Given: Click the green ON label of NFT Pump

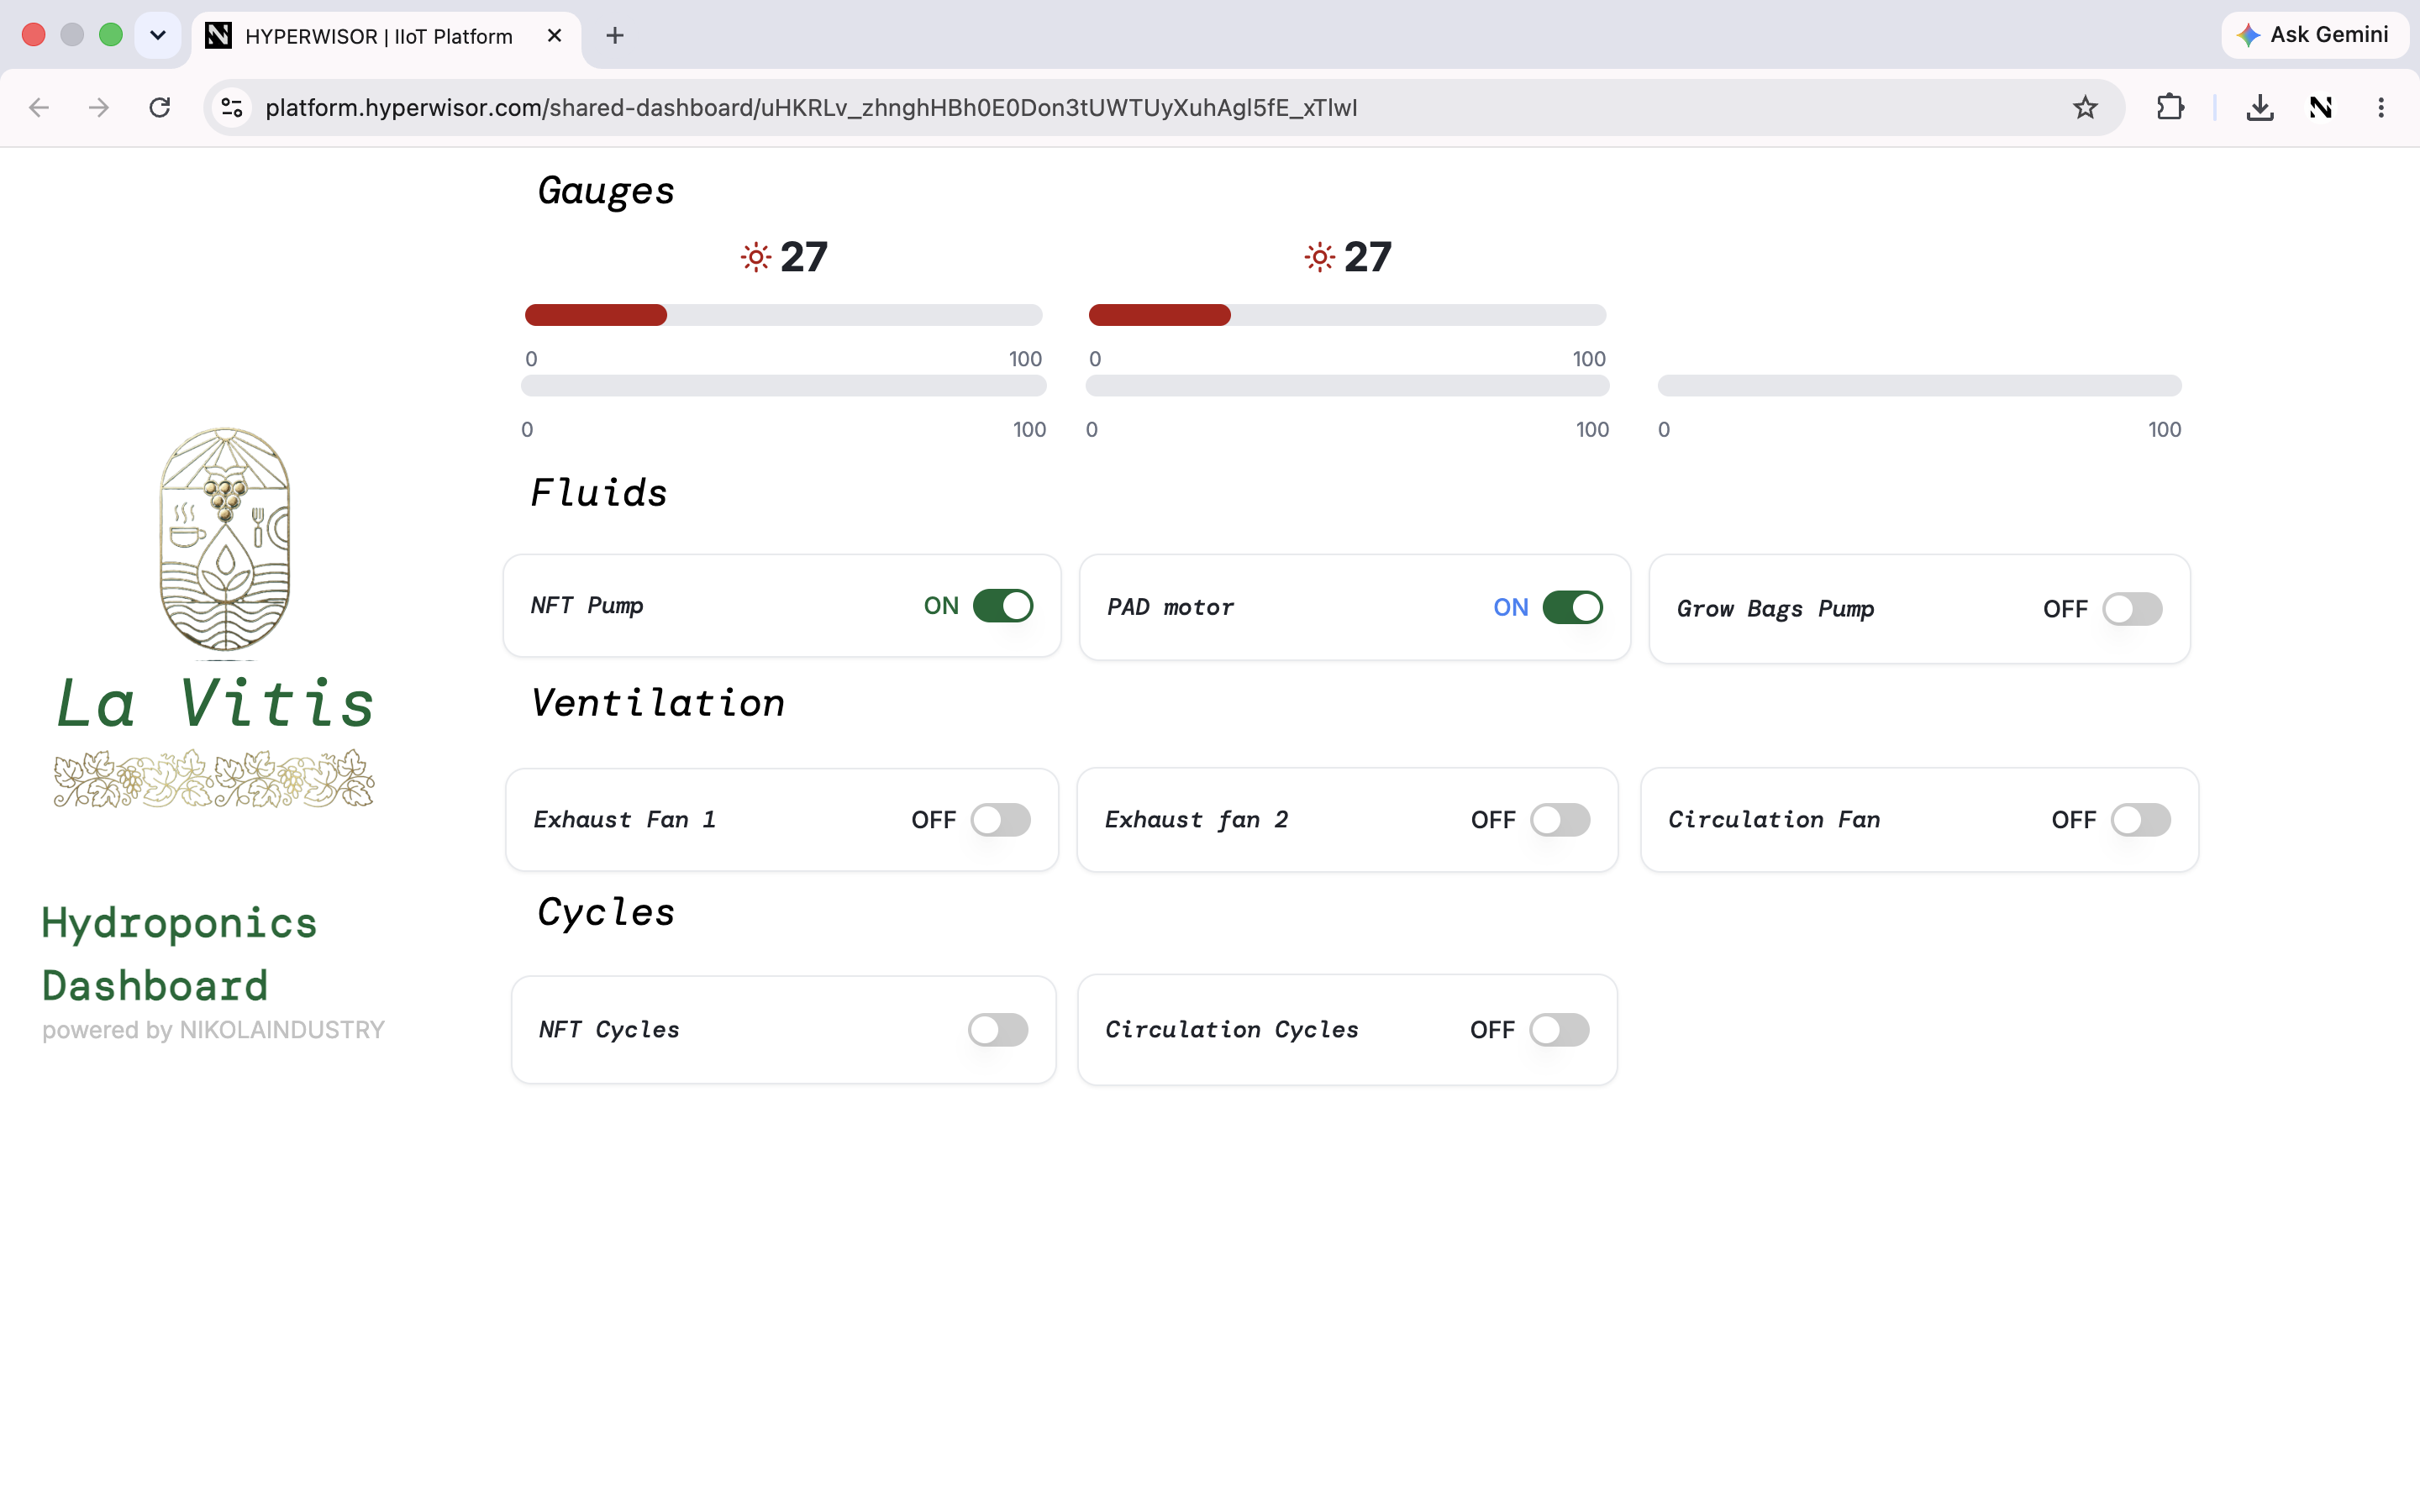Looking at the screenshot, I should point(941,606).
